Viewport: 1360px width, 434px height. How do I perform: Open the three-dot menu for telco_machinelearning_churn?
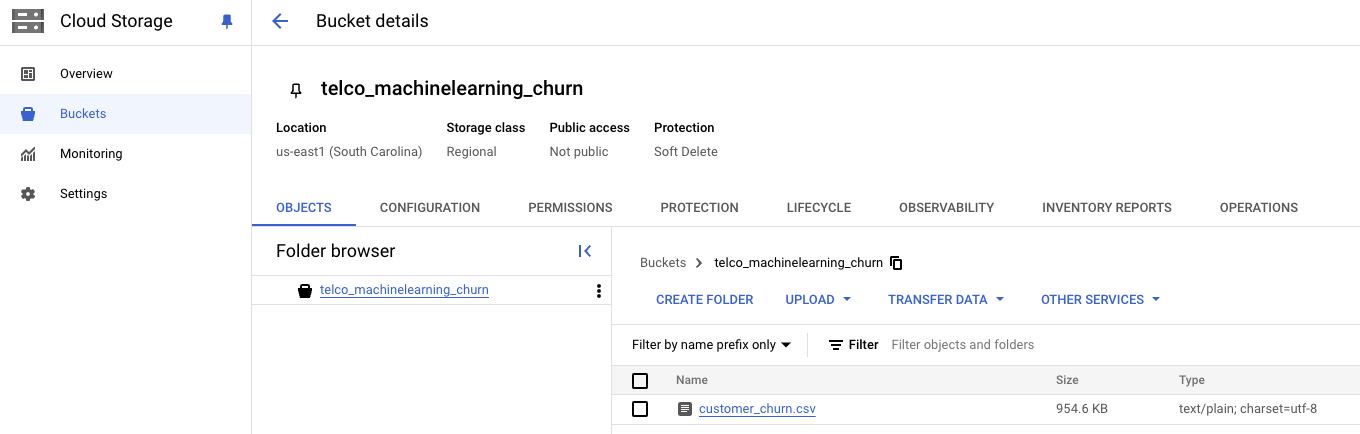tap(599, 291)
